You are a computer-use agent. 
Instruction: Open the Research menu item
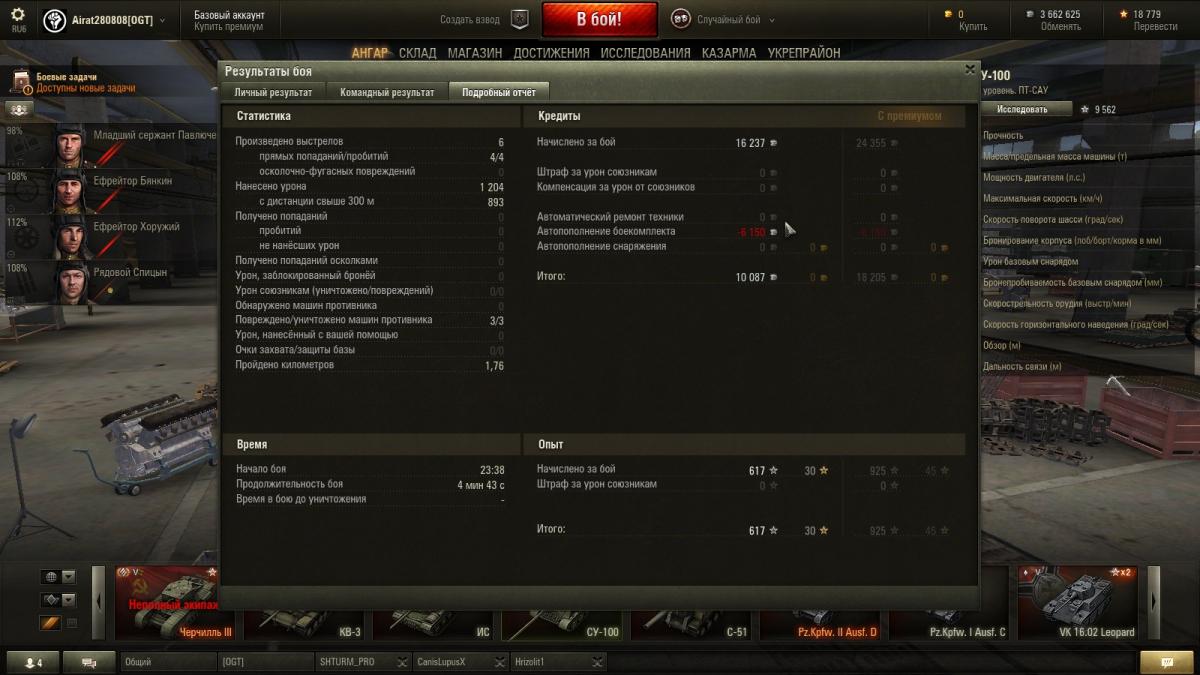[645, 53]
